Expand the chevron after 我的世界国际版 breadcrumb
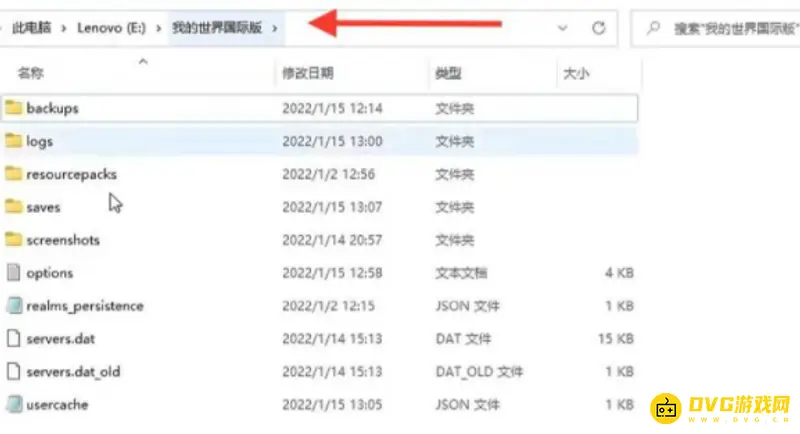Image resolution: width=800 pixels, height=434 pixels. click(x=277, y=28)
